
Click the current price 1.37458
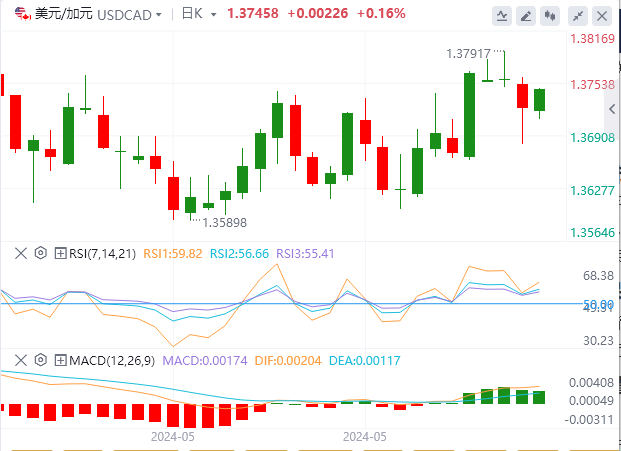pos(253,13)
